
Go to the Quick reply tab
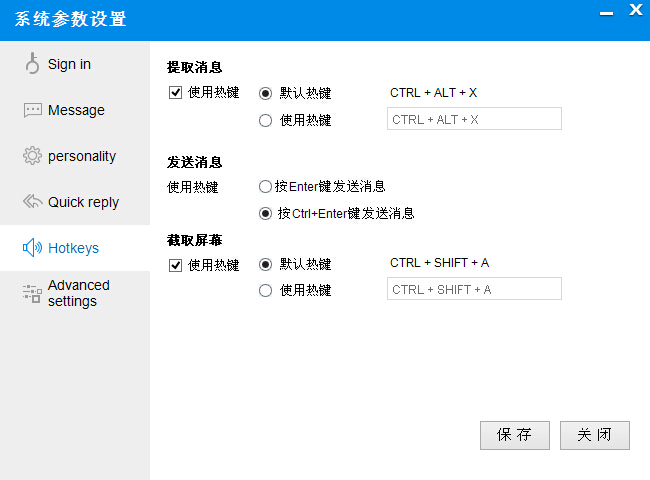[75, 202]
